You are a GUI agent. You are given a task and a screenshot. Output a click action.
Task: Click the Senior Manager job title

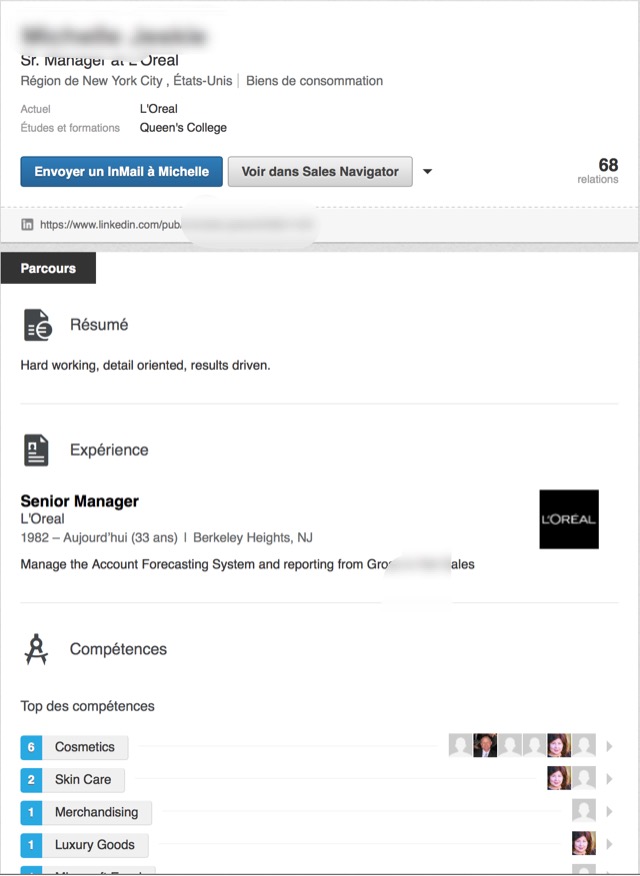[x=79, y=501]
